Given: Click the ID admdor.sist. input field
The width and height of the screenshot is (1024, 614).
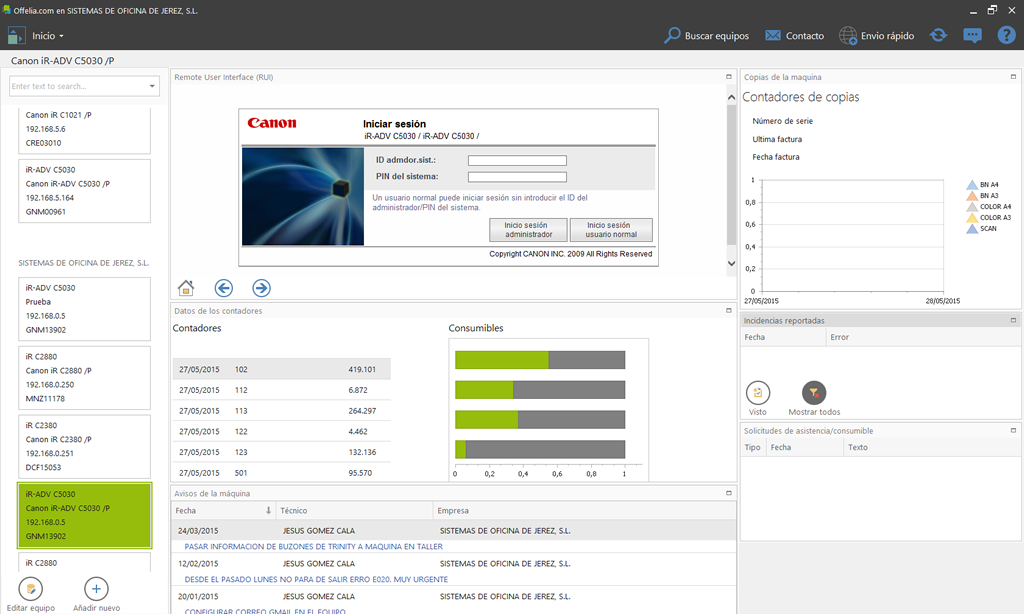Looking at the screenshot, I should [517, 160].
